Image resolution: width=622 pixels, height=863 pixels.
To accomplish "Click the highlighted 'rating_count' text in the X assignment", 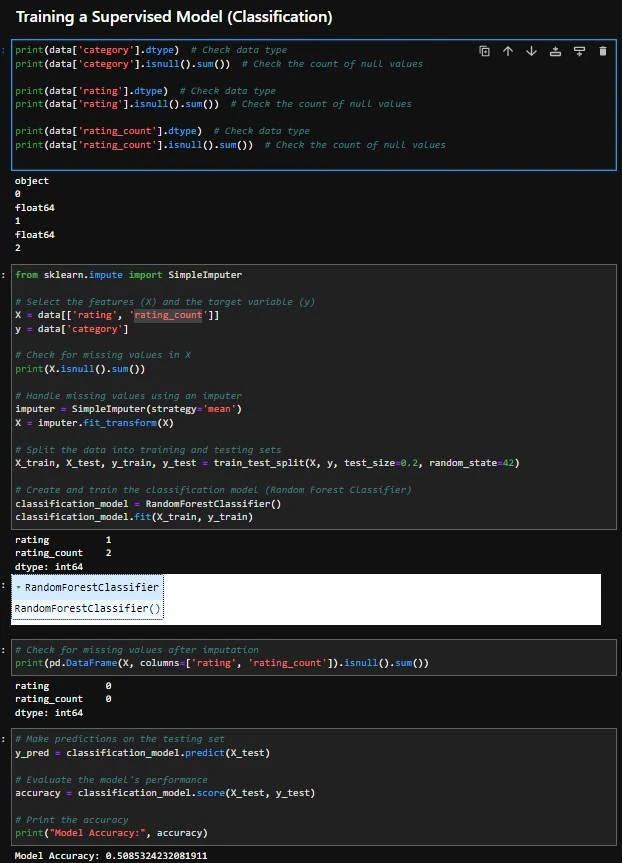I will click(168, 315).
